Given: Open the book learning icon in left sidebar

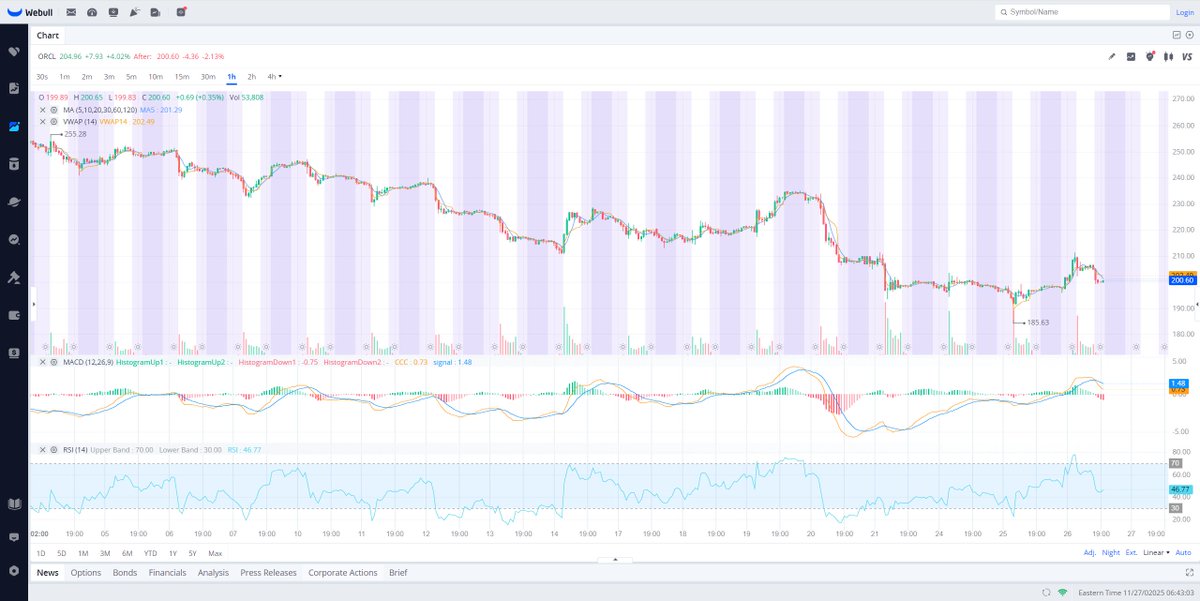Looking at the screenshot, I should 14,504.
